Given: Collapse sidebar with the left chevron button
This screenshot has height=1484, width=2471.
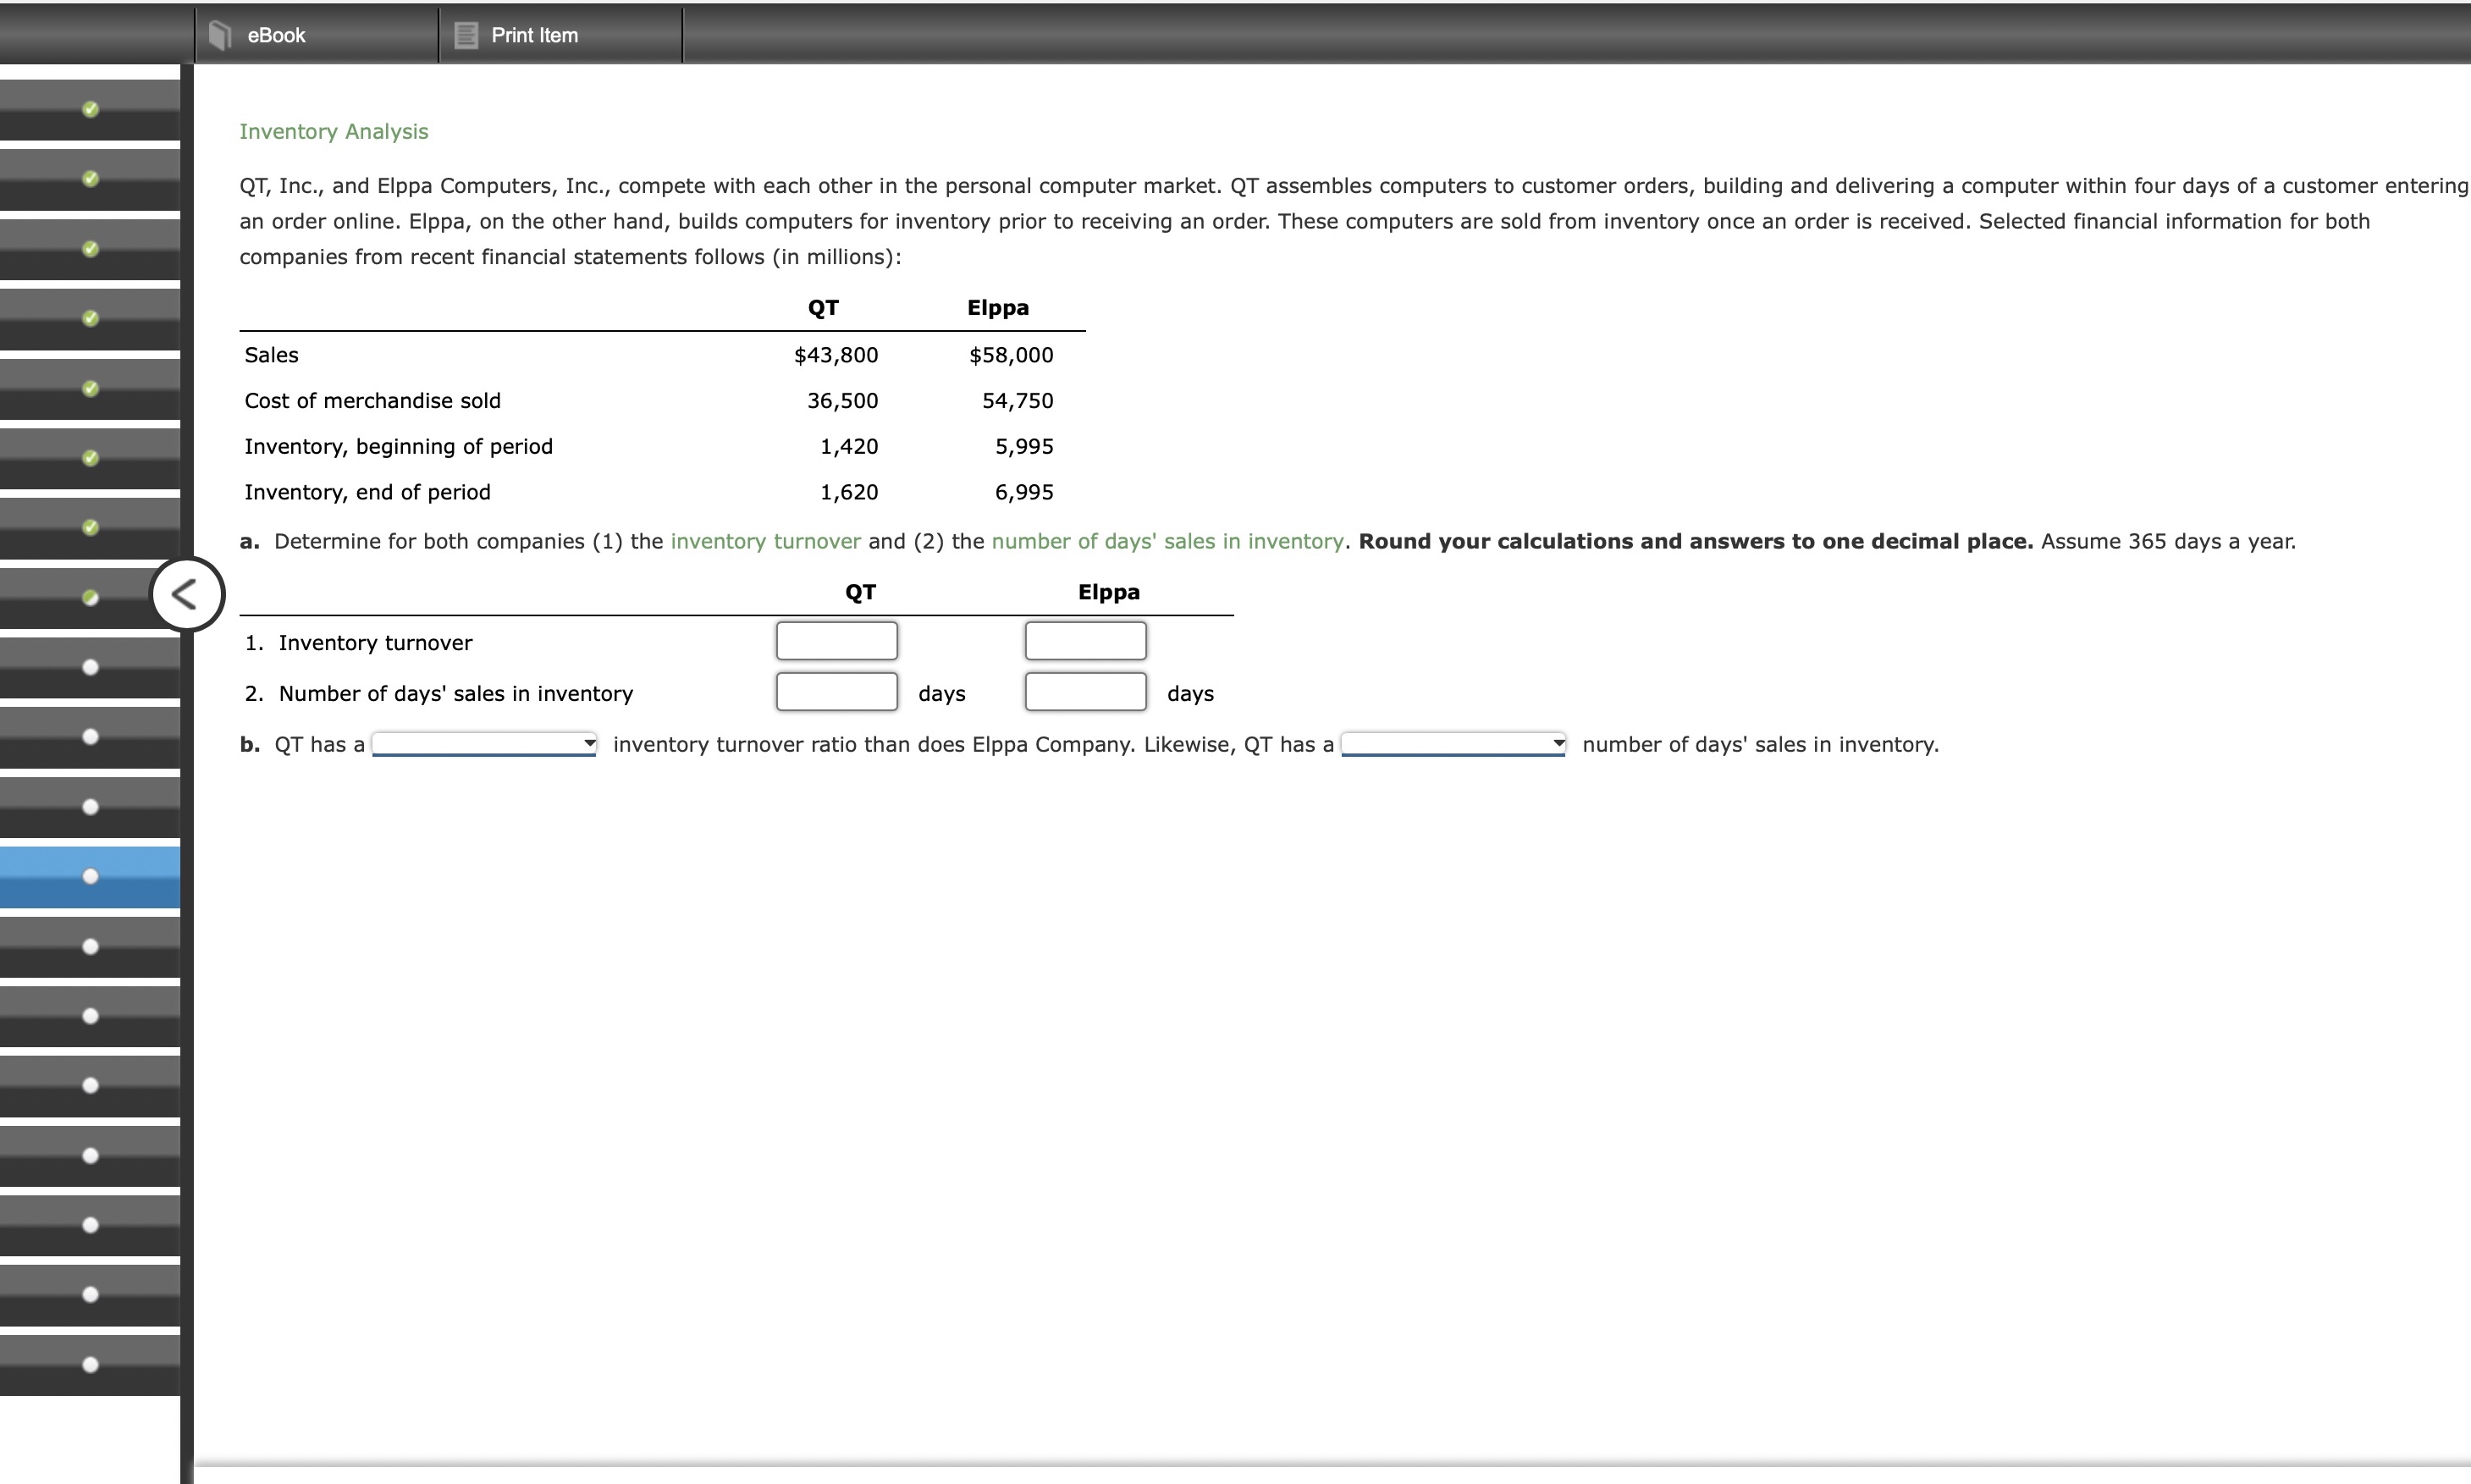Looking at the screenshot, I should tap(187, 594).
